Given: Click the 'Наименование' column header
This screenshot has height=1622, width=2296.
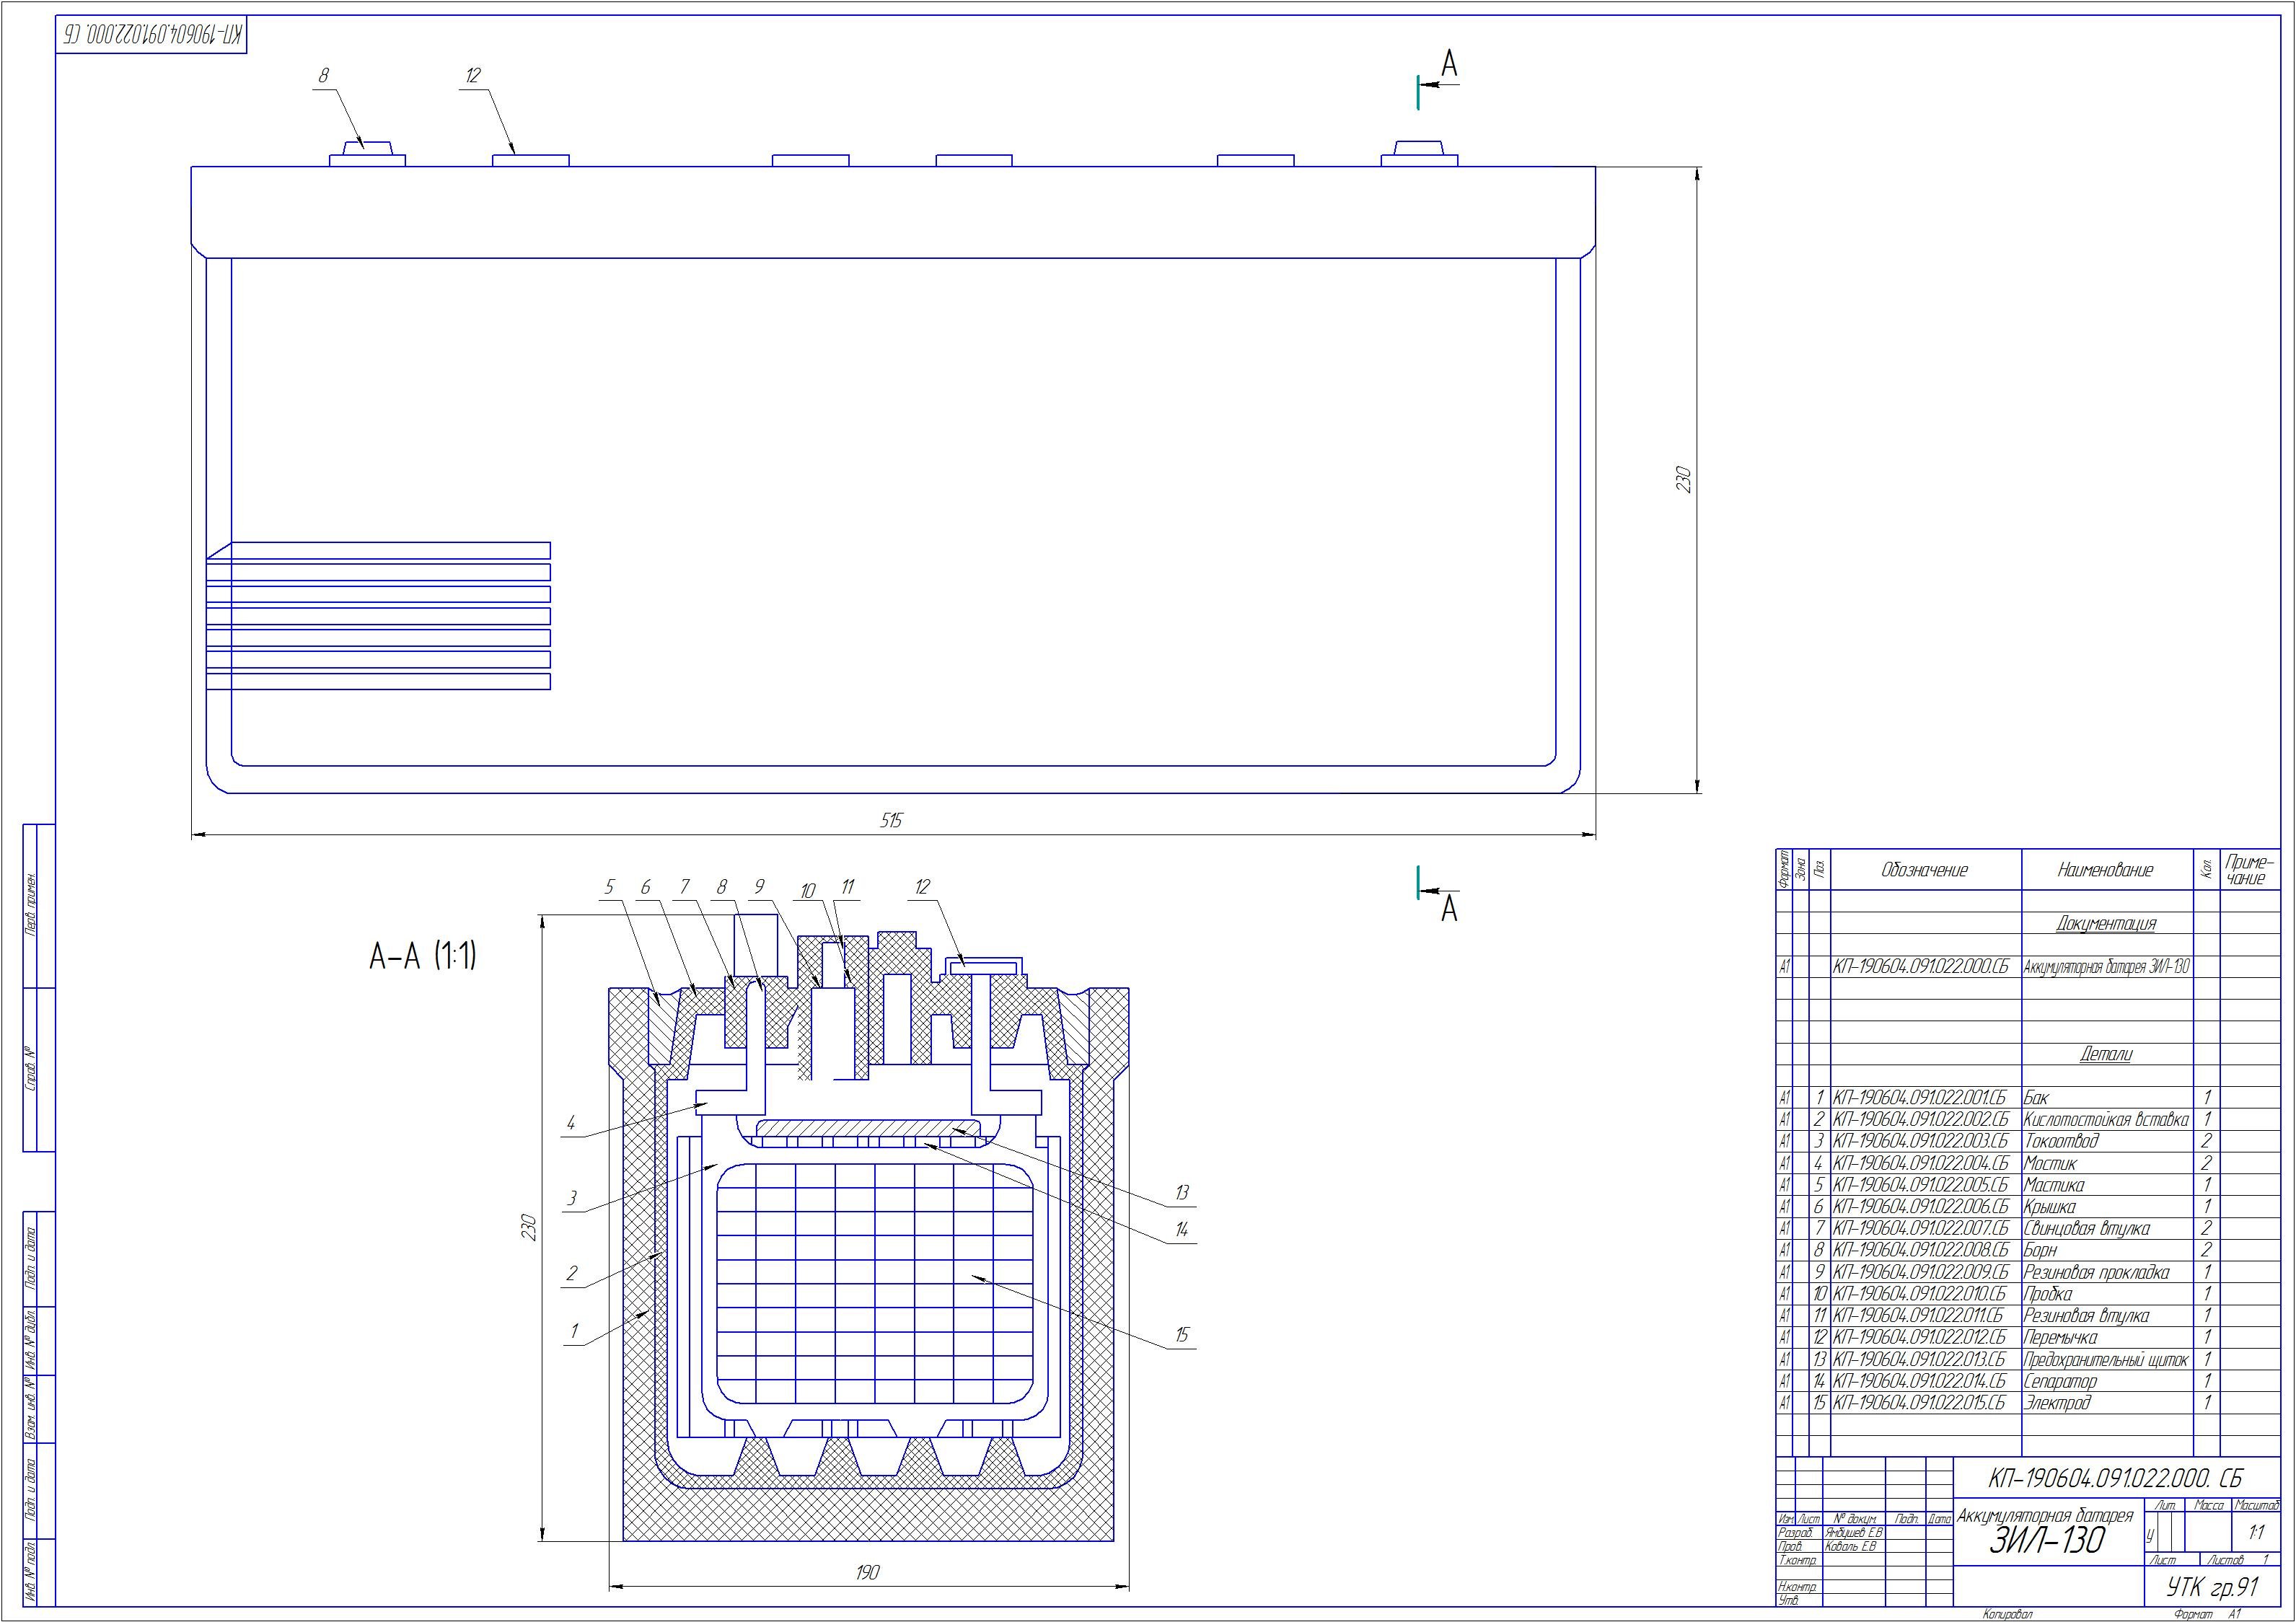Looking at the screenshot, I should click(x=2105, y=870).
